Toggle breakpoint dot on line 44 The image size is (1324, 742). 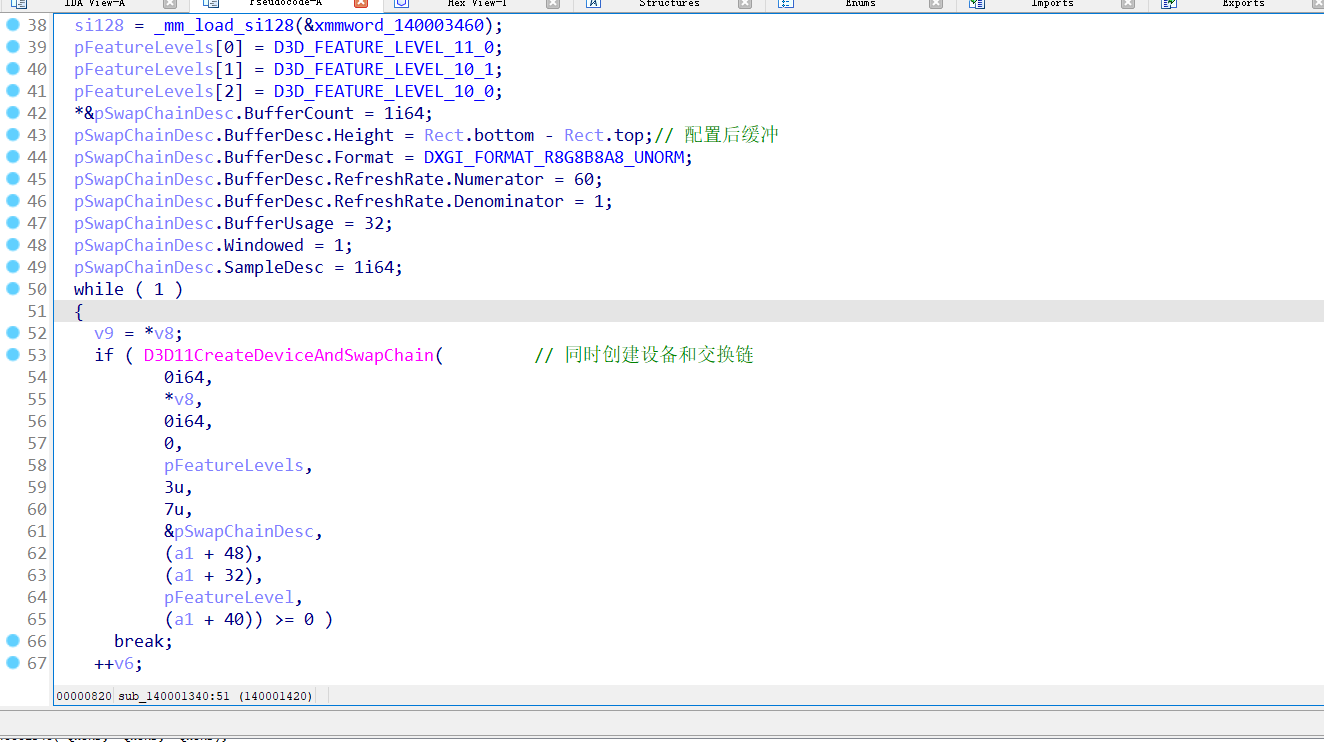pos(12,157)
